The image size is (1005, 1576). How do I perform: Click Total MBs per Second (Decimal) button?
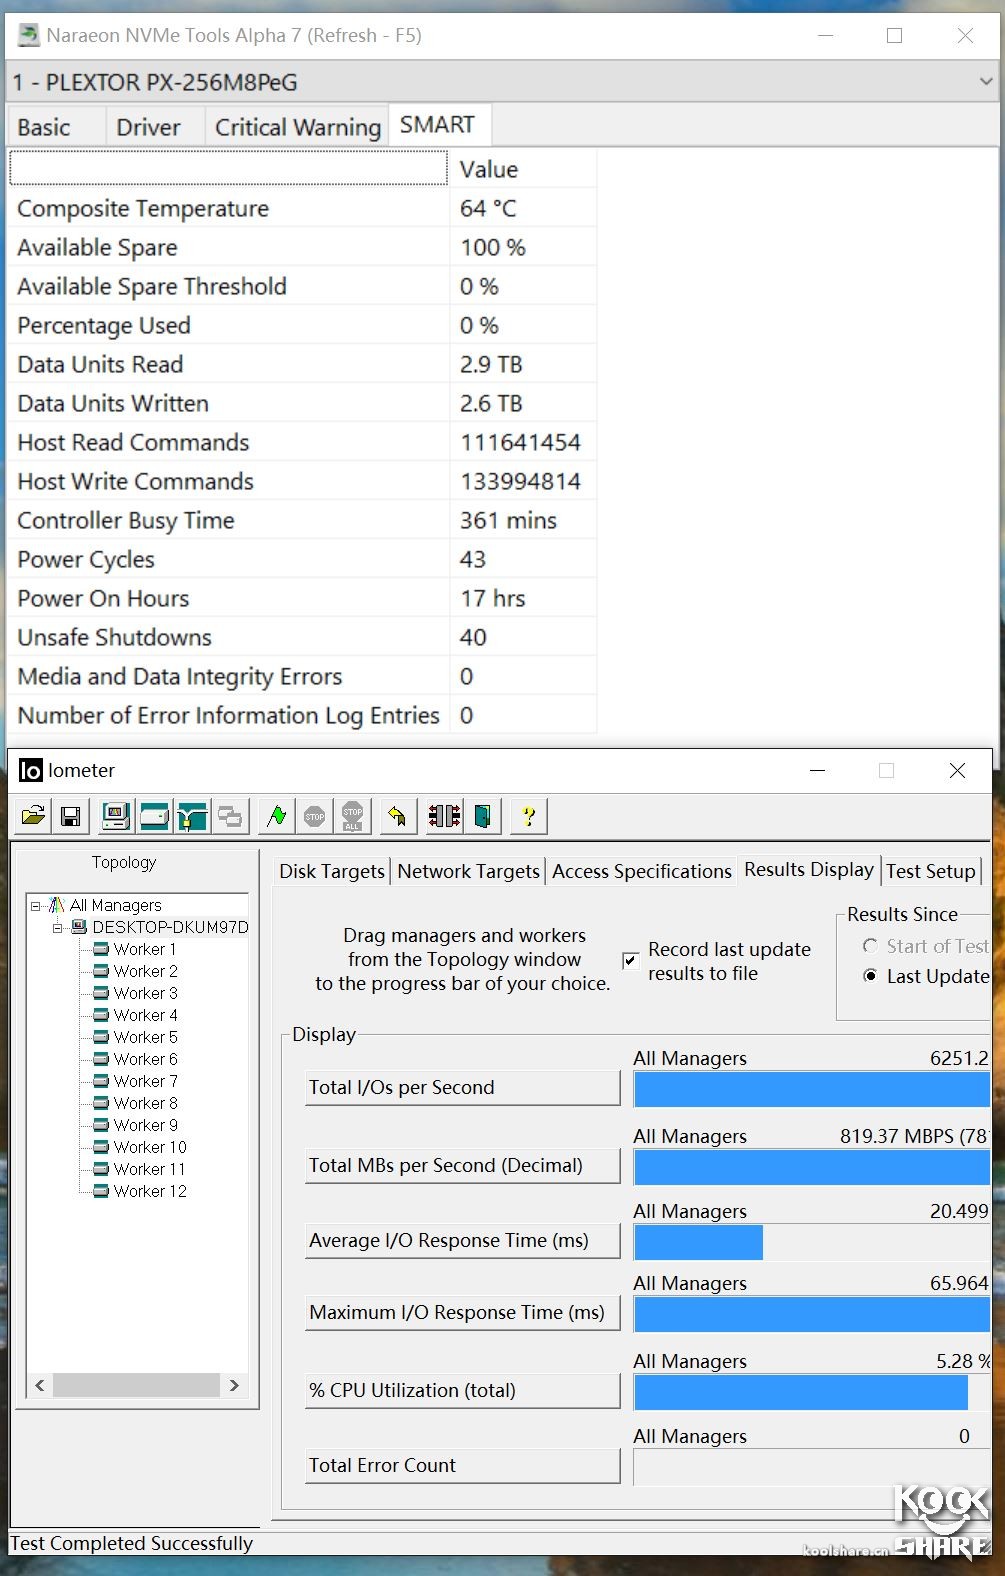coord(463,1166)
